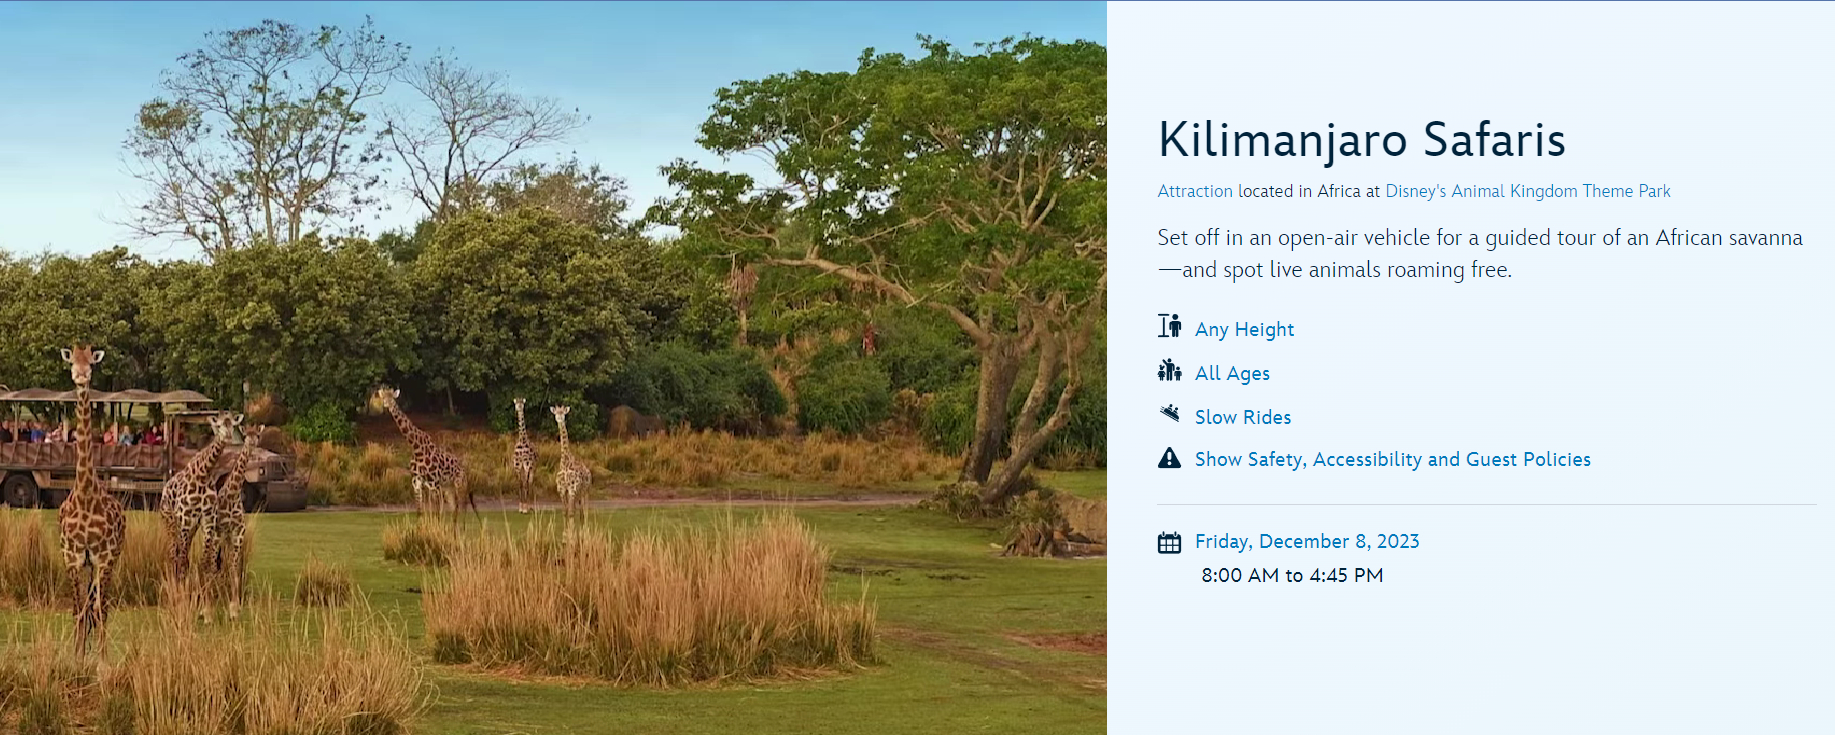Click the Kilimanjaro Safaris heading
Screen dimensions: 1835x735
click(x=1361, y=139)
